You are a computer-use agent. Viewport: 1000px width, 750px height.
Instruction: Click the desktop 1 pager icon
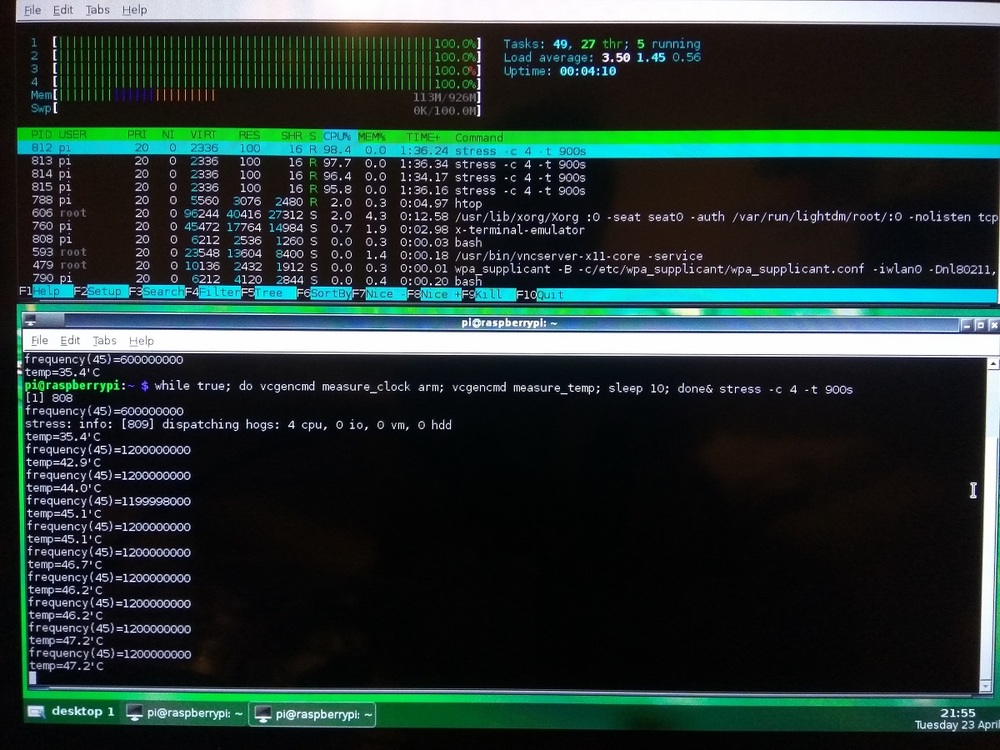[x=36, y=712]
